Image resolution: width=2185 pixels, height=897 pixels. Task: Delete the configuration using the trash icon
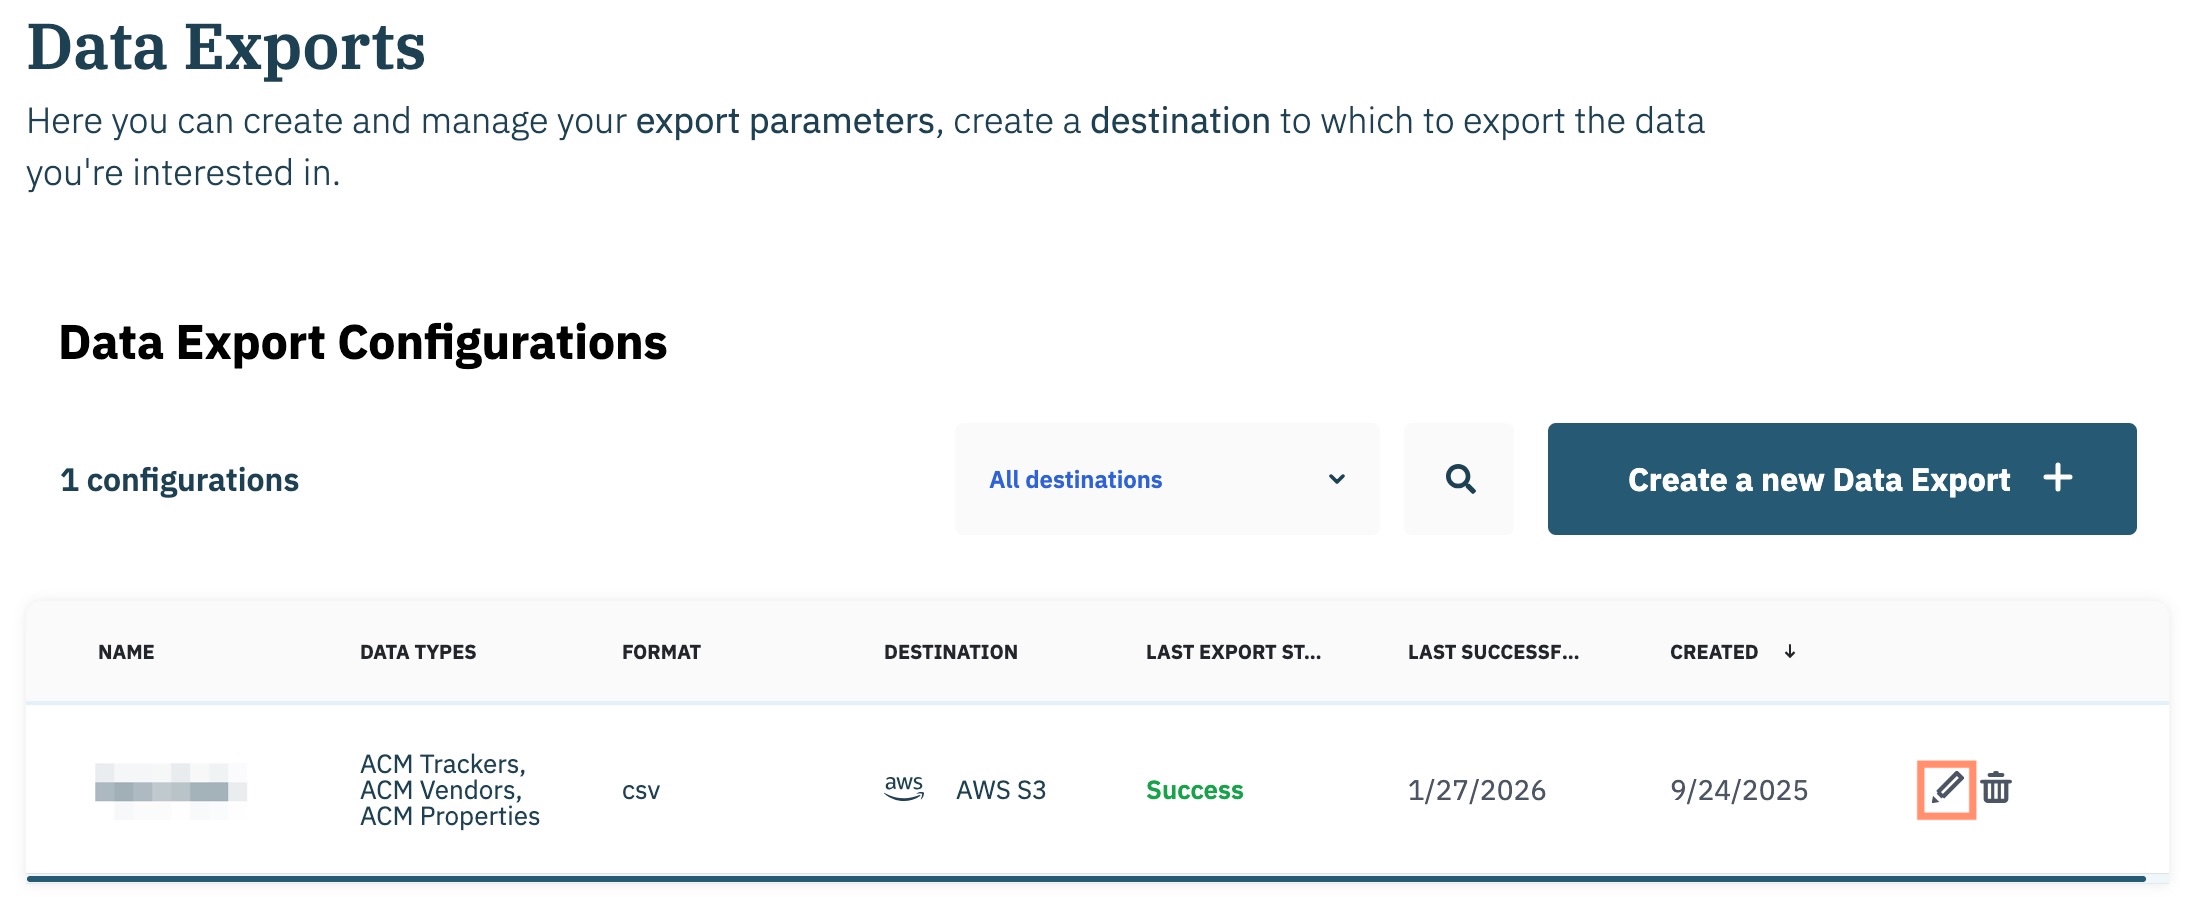tap(1996, 789)
